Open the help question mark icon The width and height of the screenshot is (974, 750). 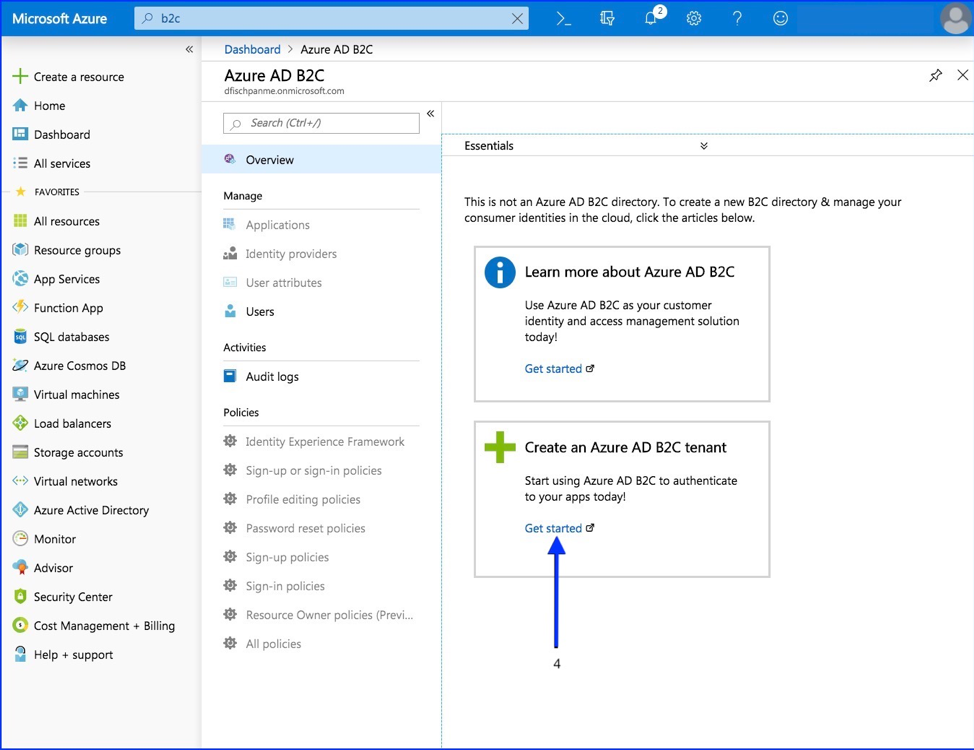click(x=737, y=19)
